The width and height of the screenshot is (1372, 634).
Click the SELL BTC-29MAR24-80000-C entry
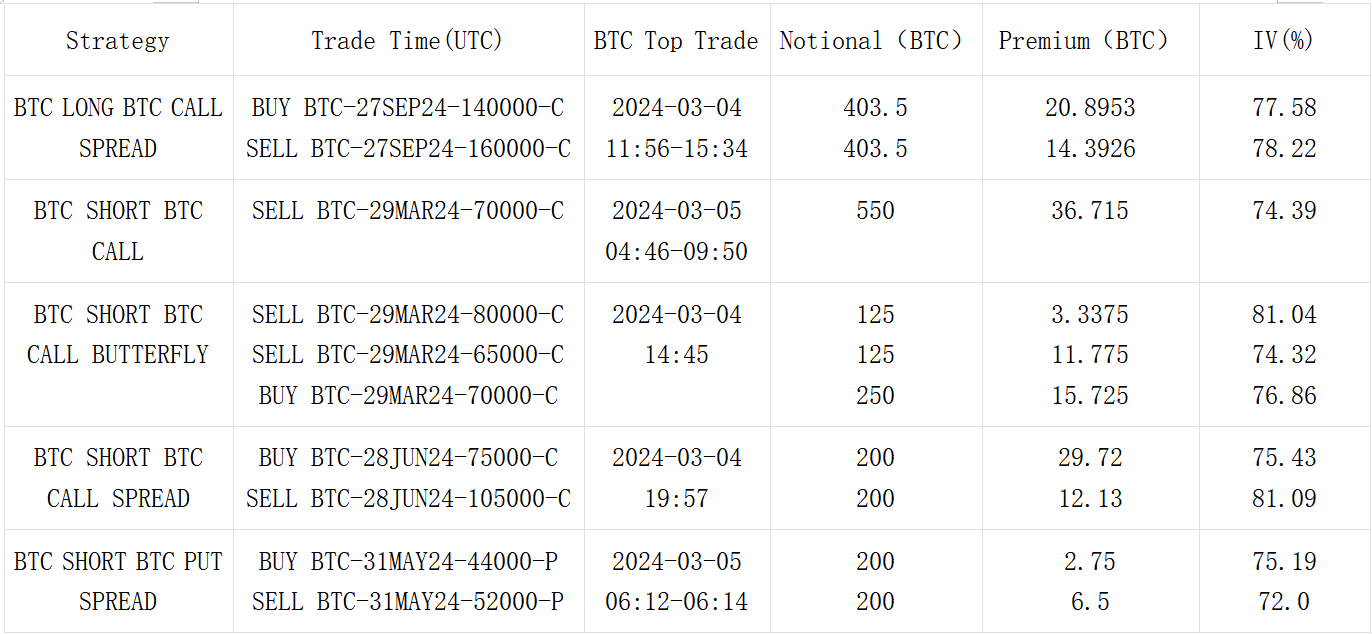pos(407,315)
